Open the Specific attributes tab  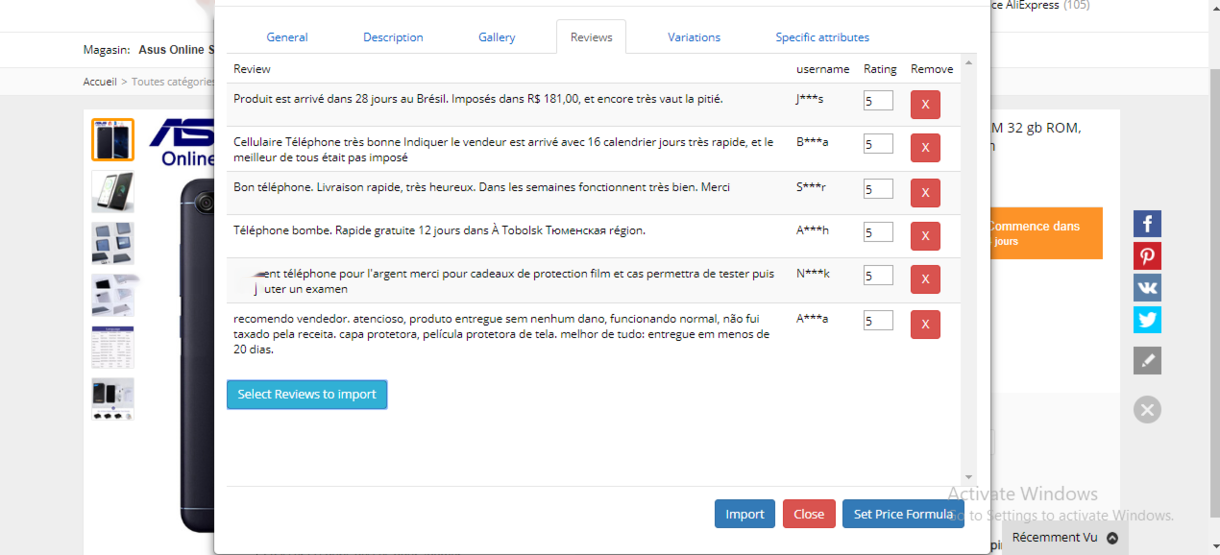coord(822,37)
